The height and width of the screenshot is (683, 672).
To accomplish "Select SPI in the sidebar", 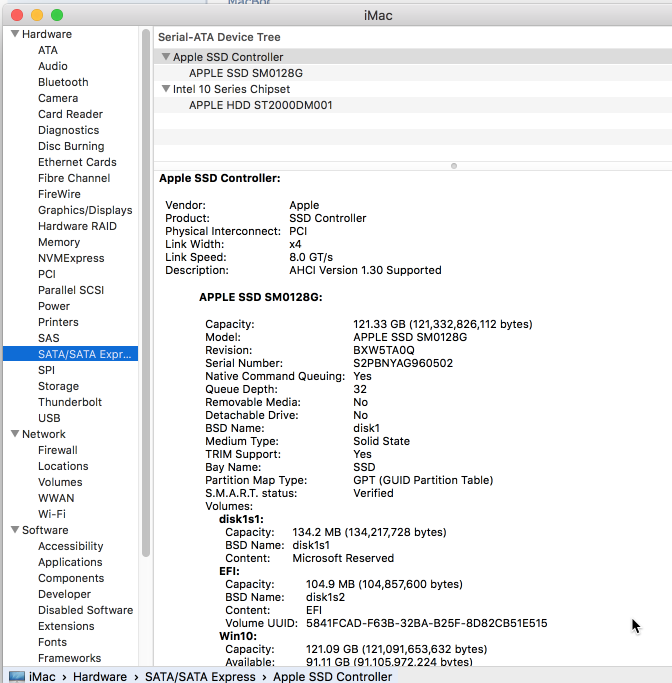I will (x=46, y=370).
